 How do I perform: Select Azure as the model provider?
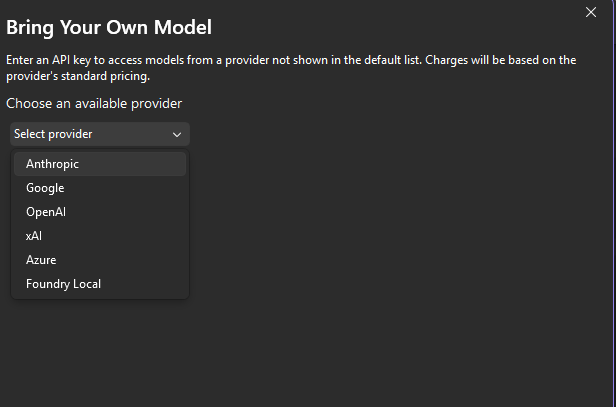100,260
